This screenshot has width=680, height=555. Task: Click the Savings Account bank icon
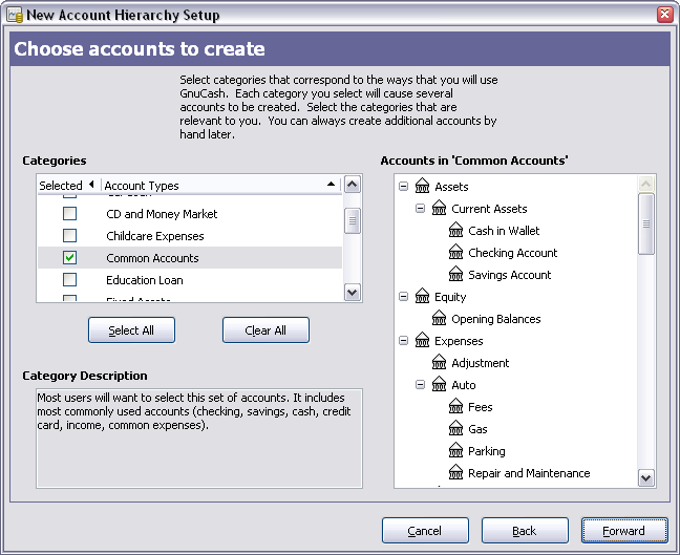(456, 274)
